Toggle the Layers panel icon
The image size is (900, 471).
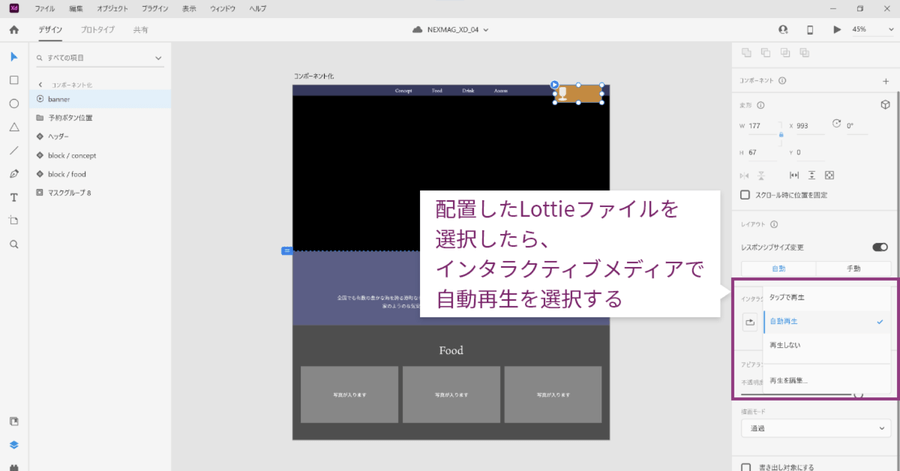tap(14, 445)
